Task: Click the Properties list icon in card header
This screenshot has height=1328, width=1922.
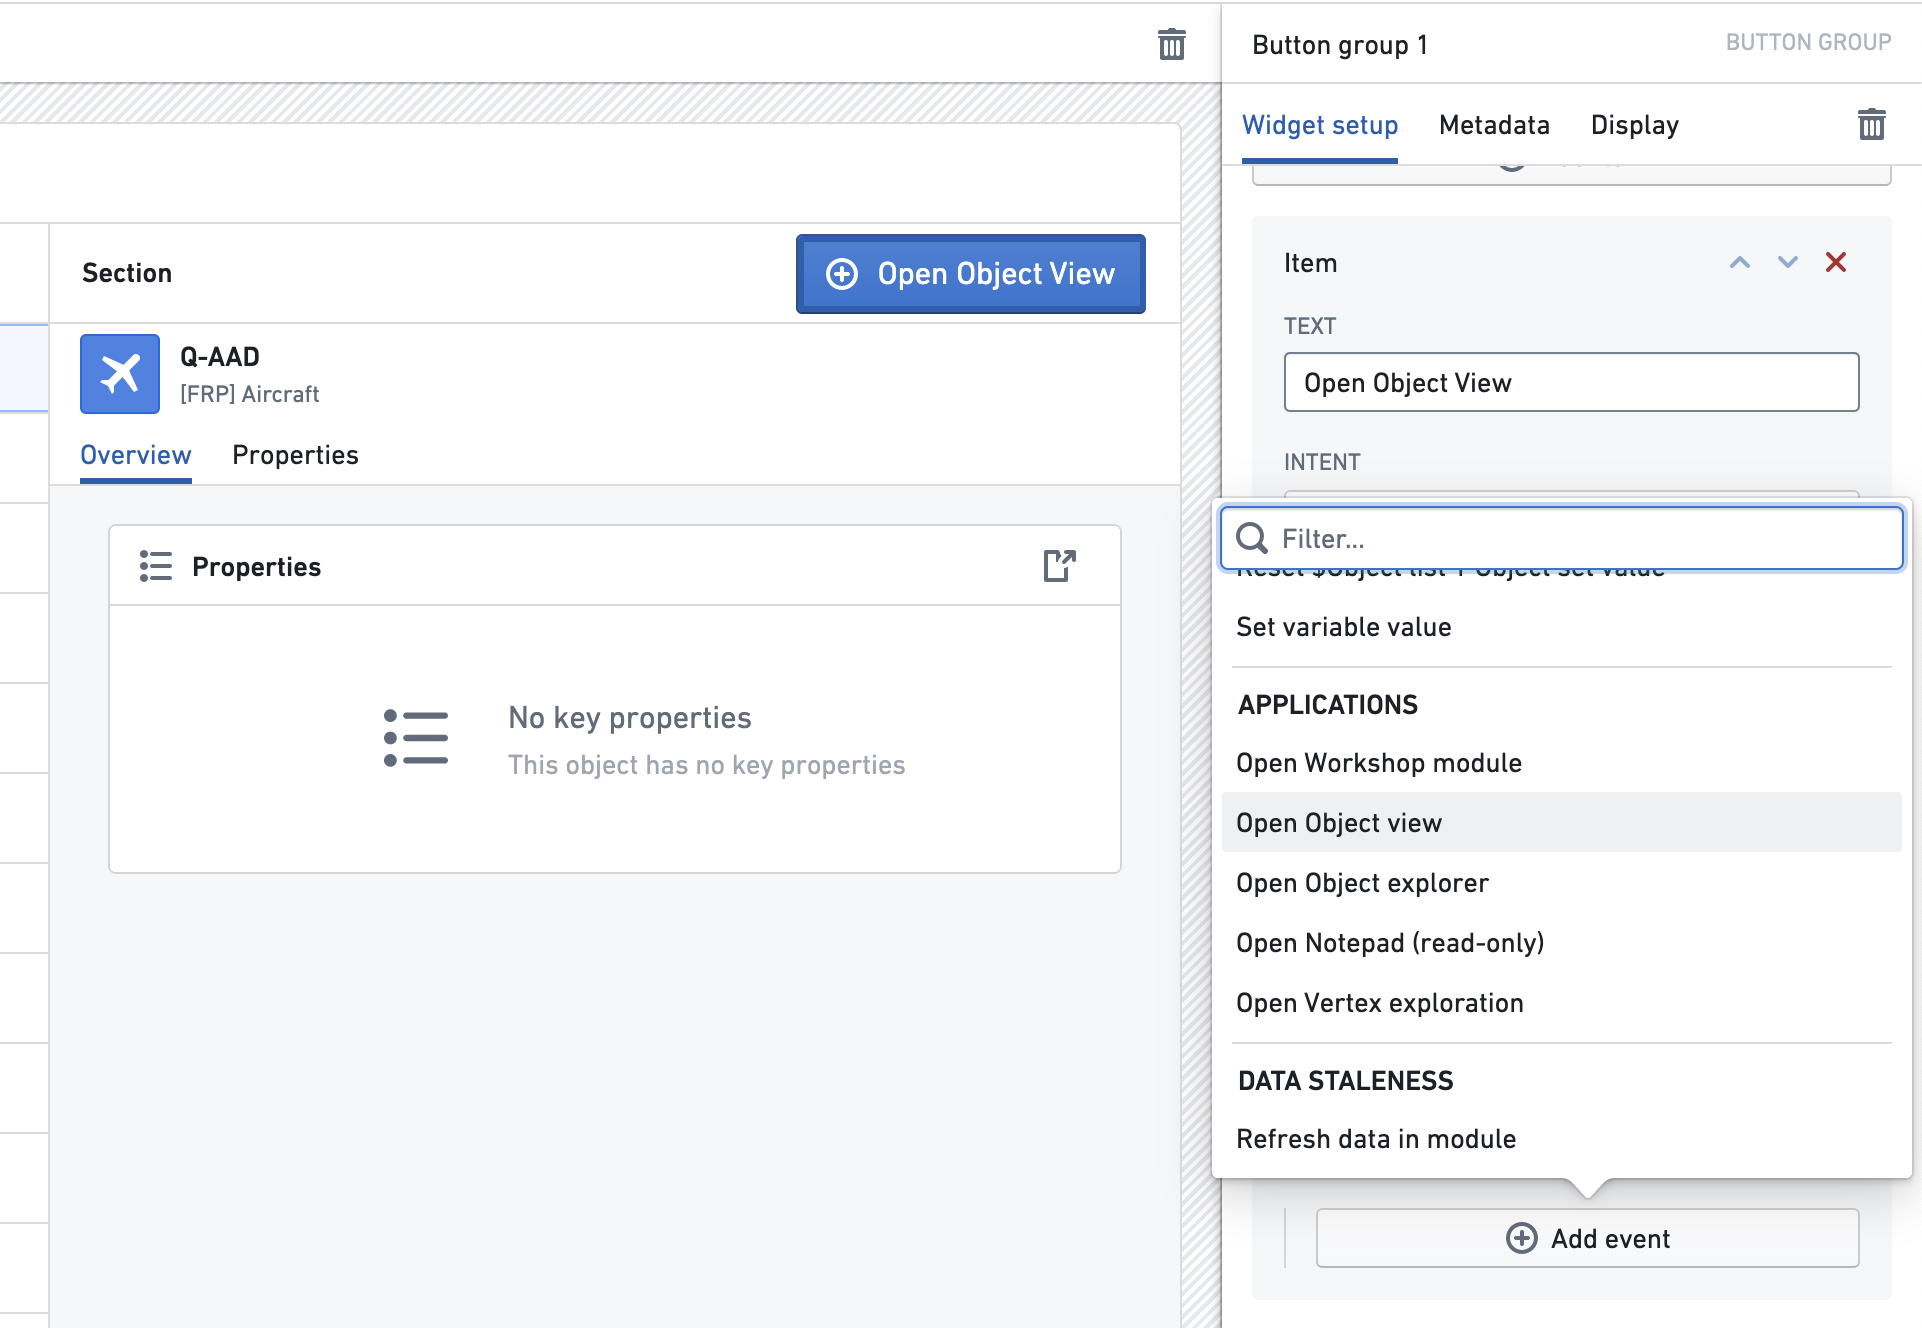Action: point(156,566)
